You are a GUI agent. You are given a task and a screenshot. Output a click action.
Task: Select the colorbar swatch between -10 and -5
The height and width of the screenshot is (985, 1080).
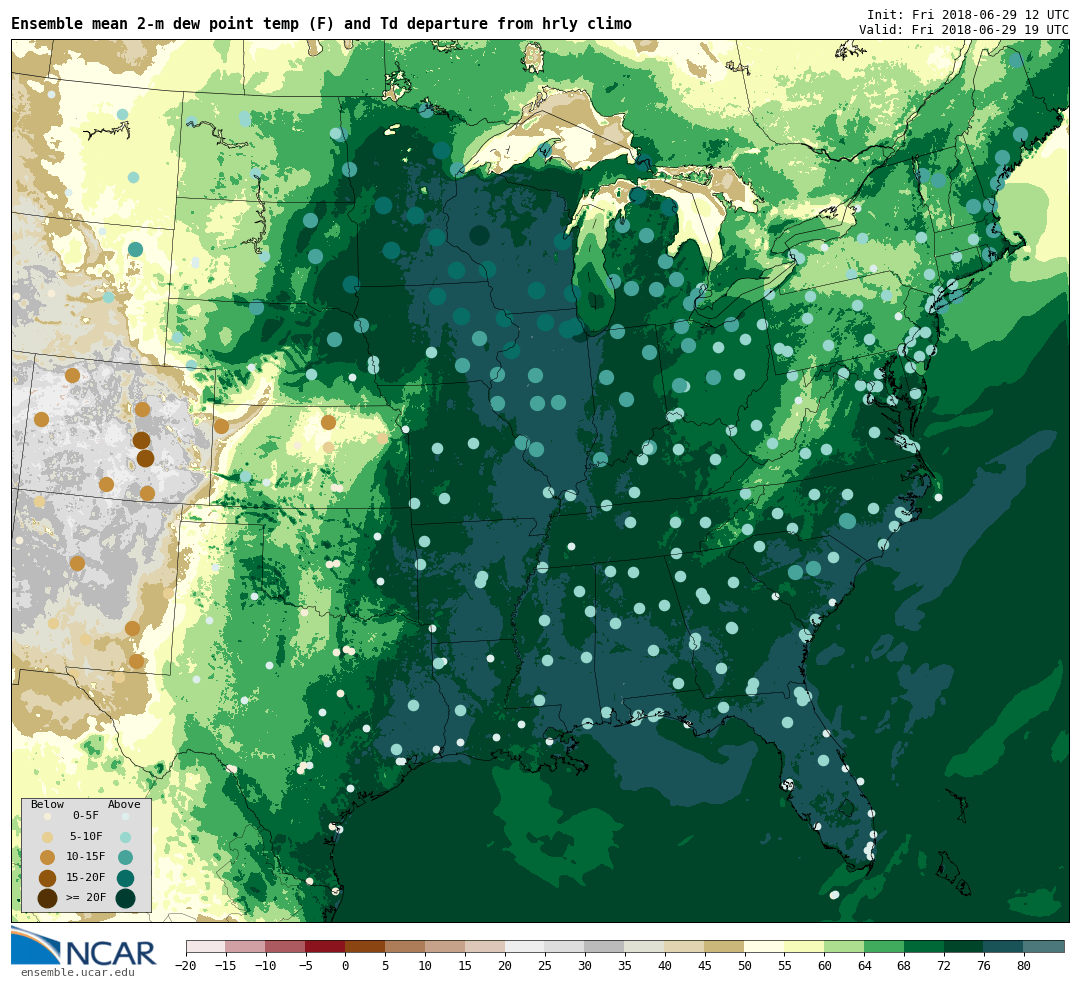(x=286, y=946)
